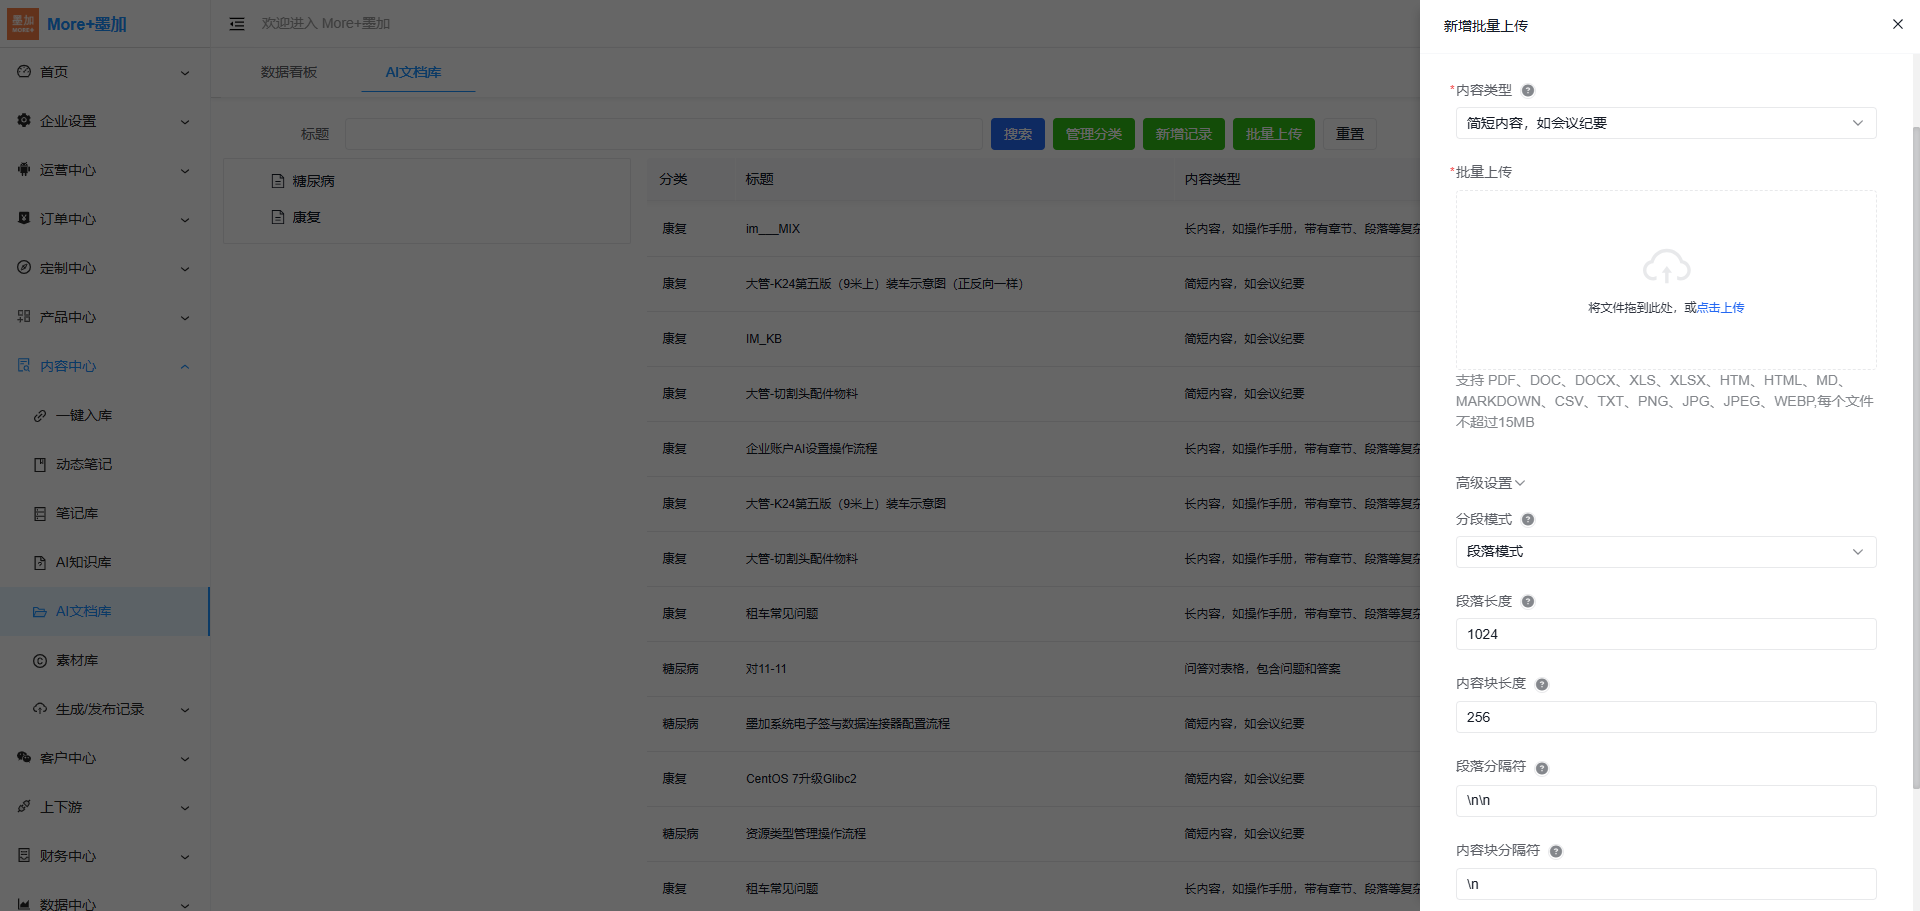The image size is (1920, 911).
Task: Open AI知识库 in the sidebar
Action: [84, 562]
